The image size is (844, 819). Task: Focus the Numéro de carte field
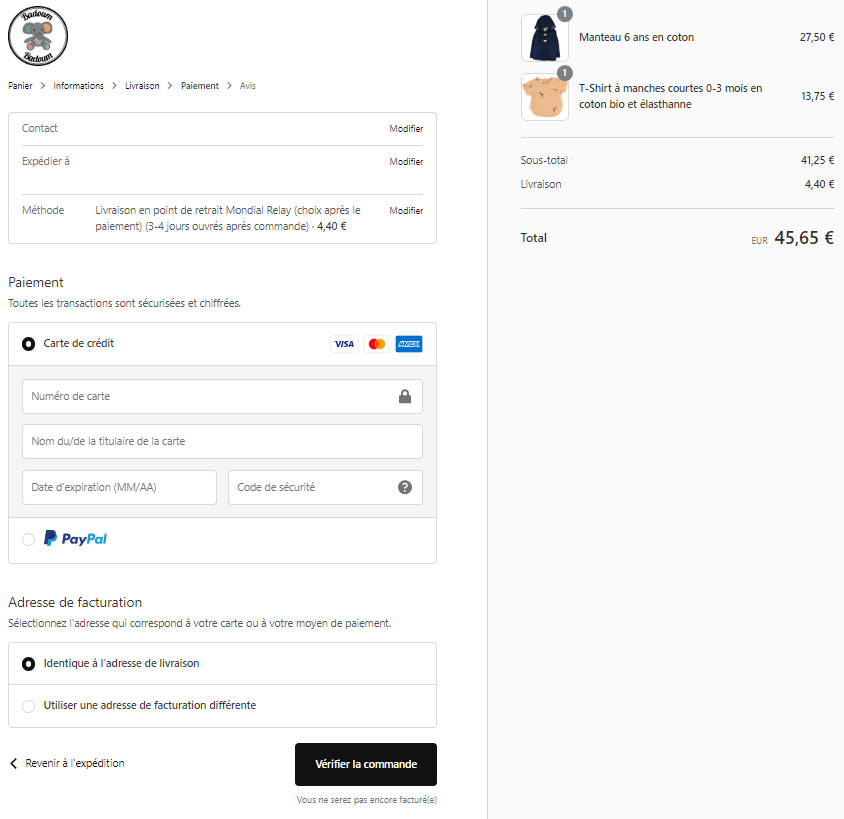click(222, 397)
